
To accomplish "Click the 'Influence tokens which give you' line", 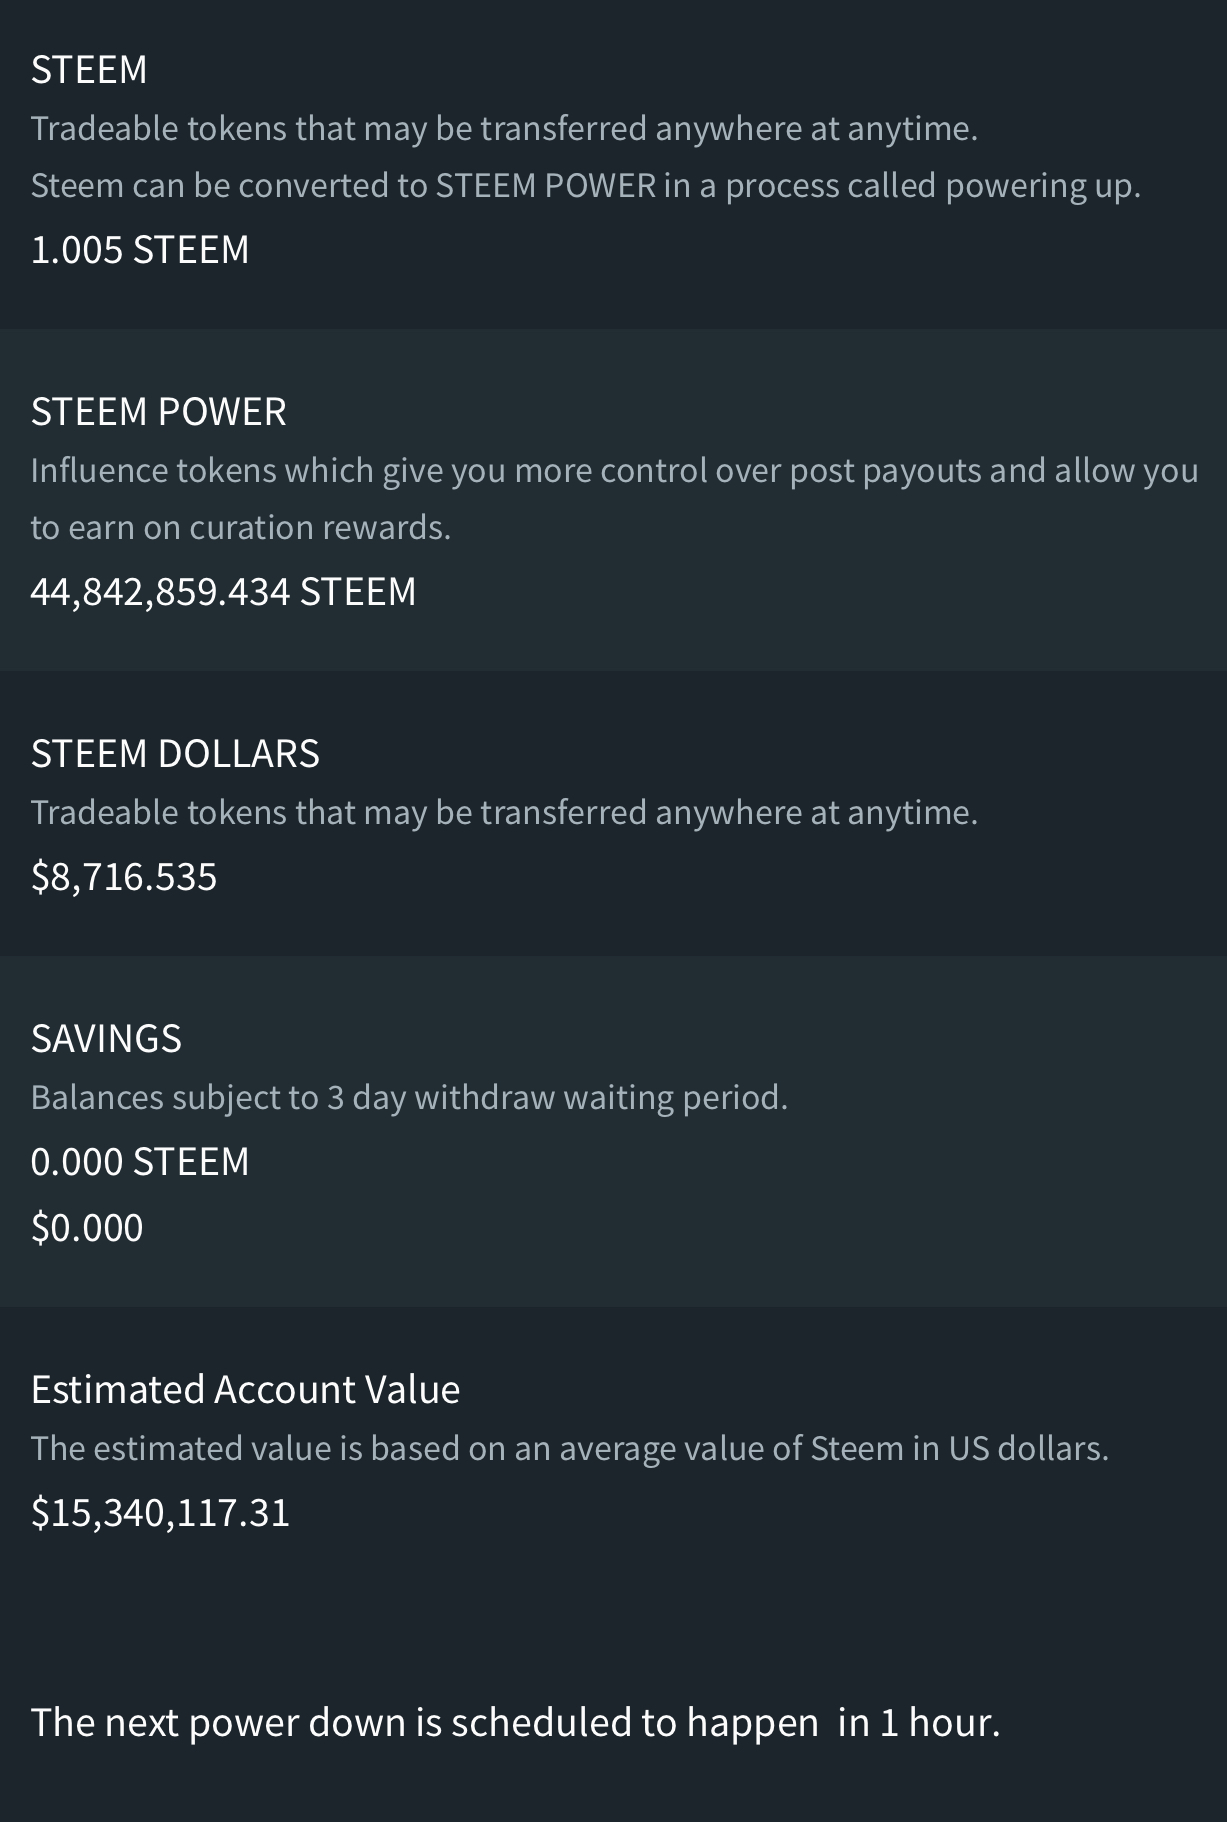I will click(x=614, y=471).
